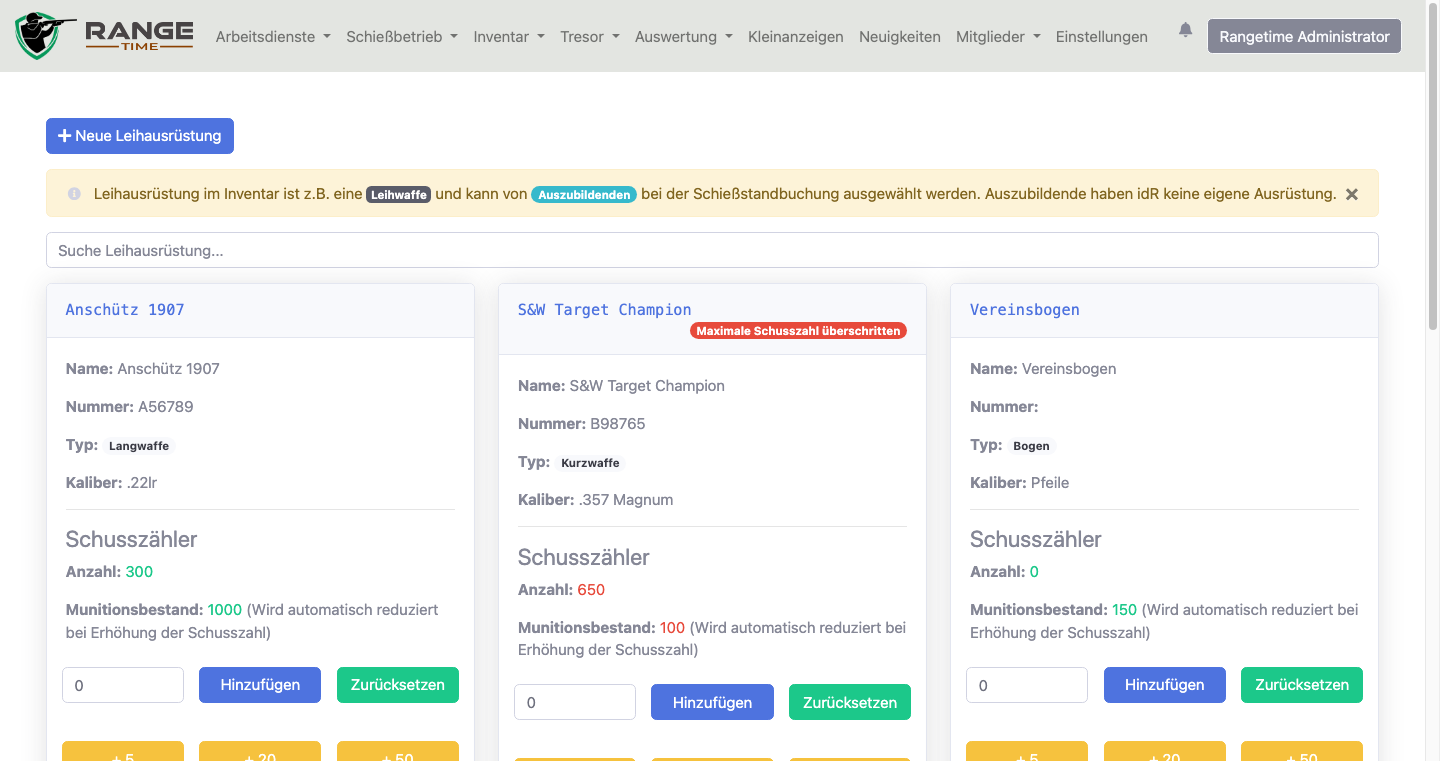Add 50 shots on the Vereinsbogen card

(1301, 755)
